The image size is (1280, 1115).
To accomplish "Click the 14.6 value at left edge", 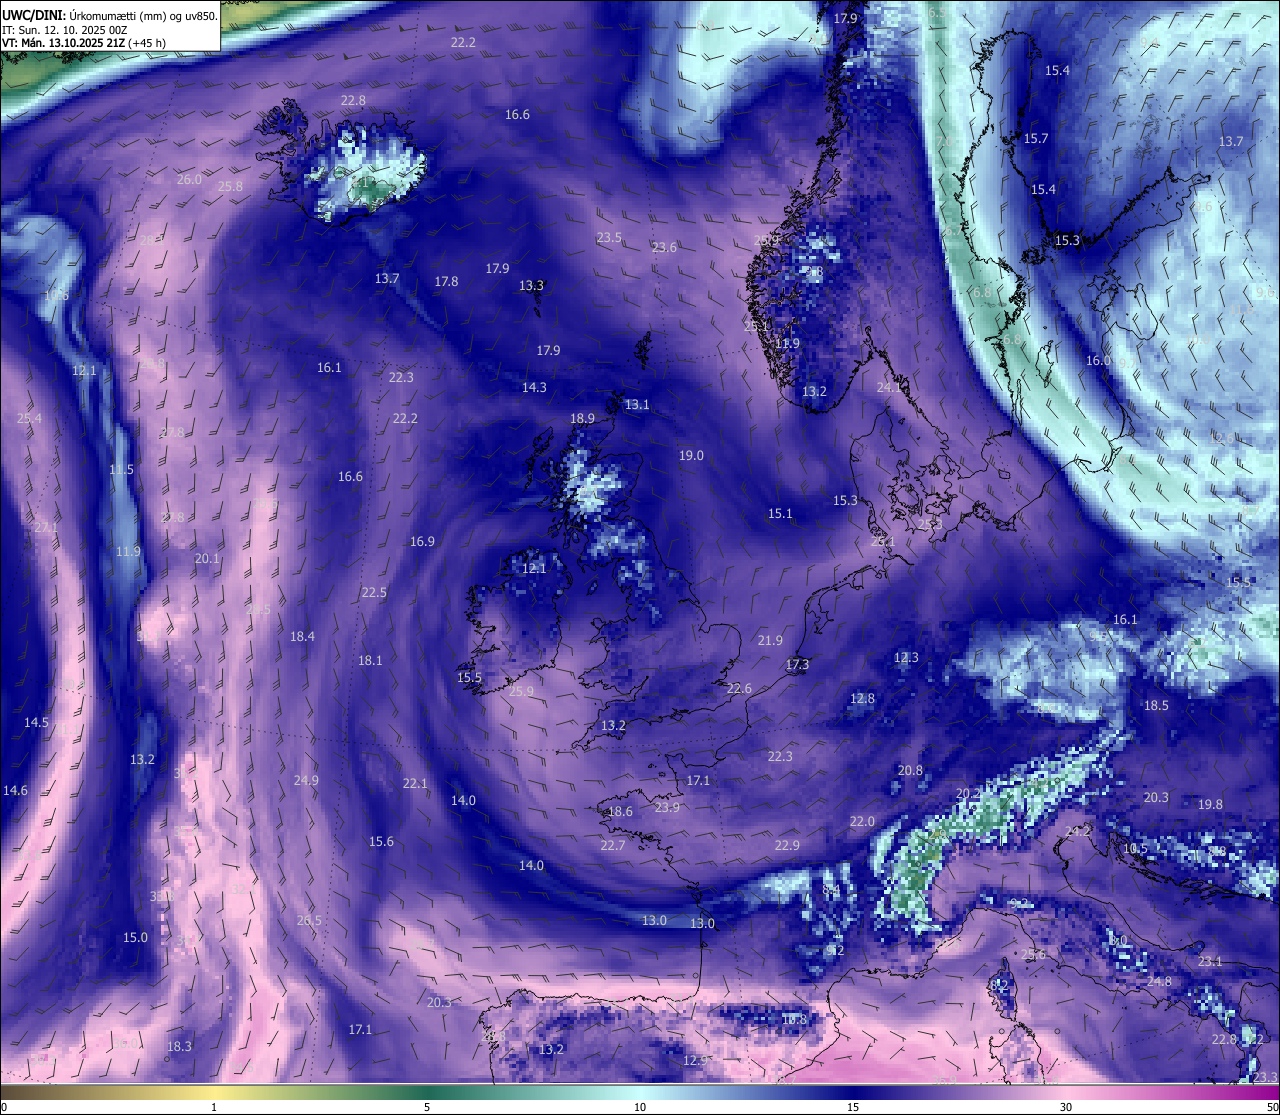I will [15, 791].
